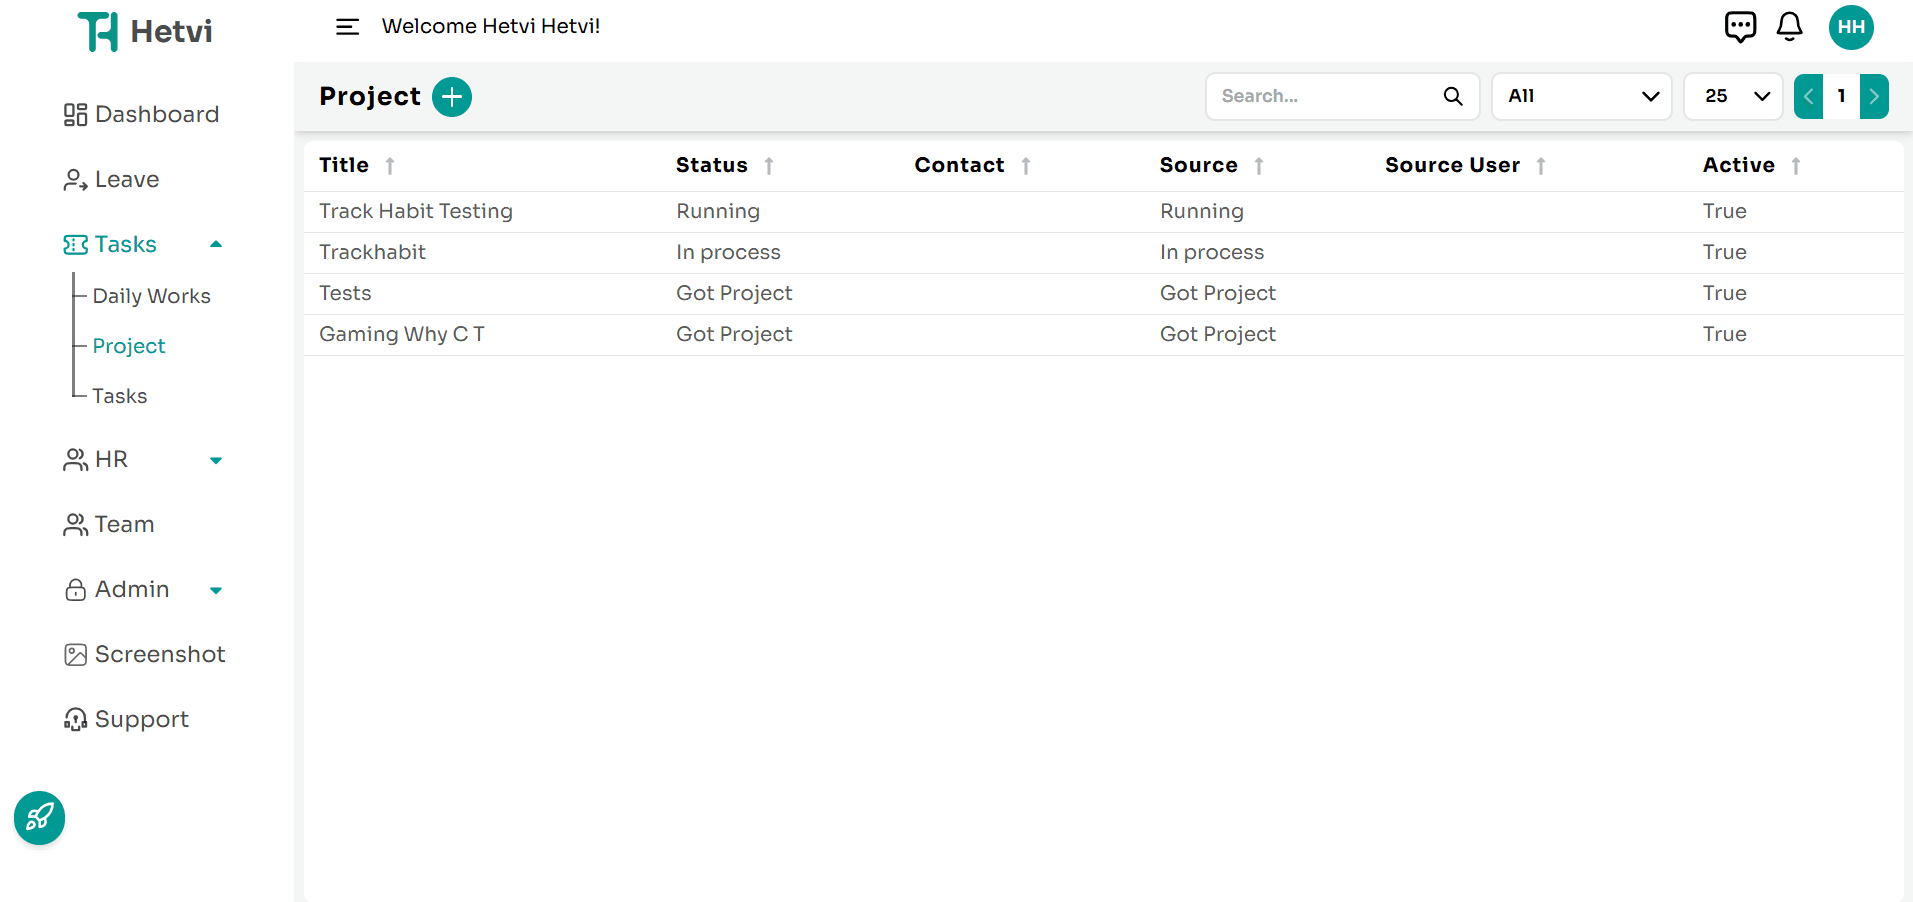Screen dimensions: 1913x902
Task: Open the Track Habit Testing project row
Action: [x=1103, y=212]
